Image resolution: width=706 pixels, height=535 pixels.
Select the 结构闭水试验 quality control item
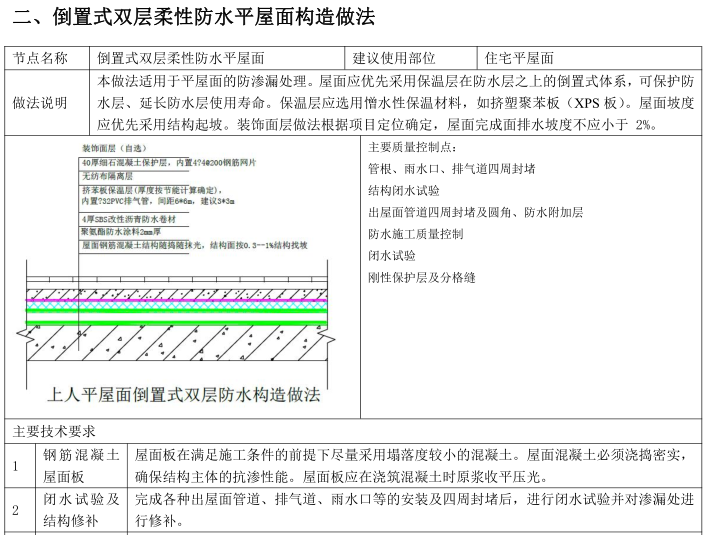[404, 190]
